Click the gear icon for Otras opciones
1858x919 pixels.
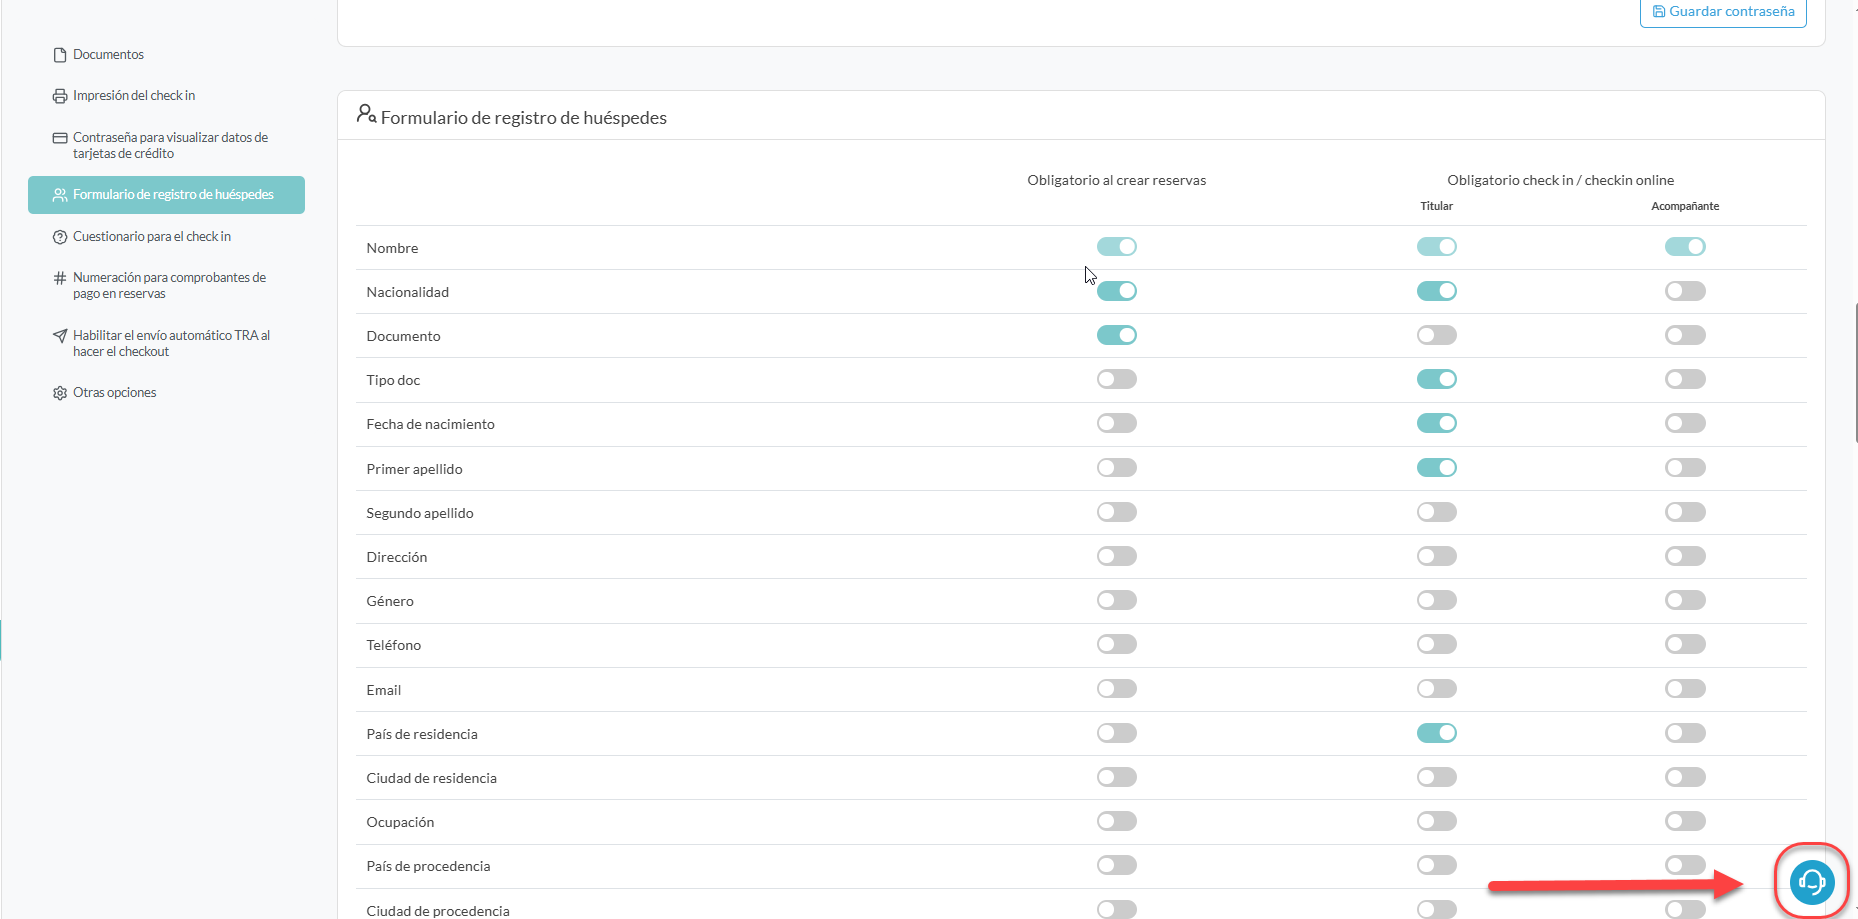click(60, 393)
